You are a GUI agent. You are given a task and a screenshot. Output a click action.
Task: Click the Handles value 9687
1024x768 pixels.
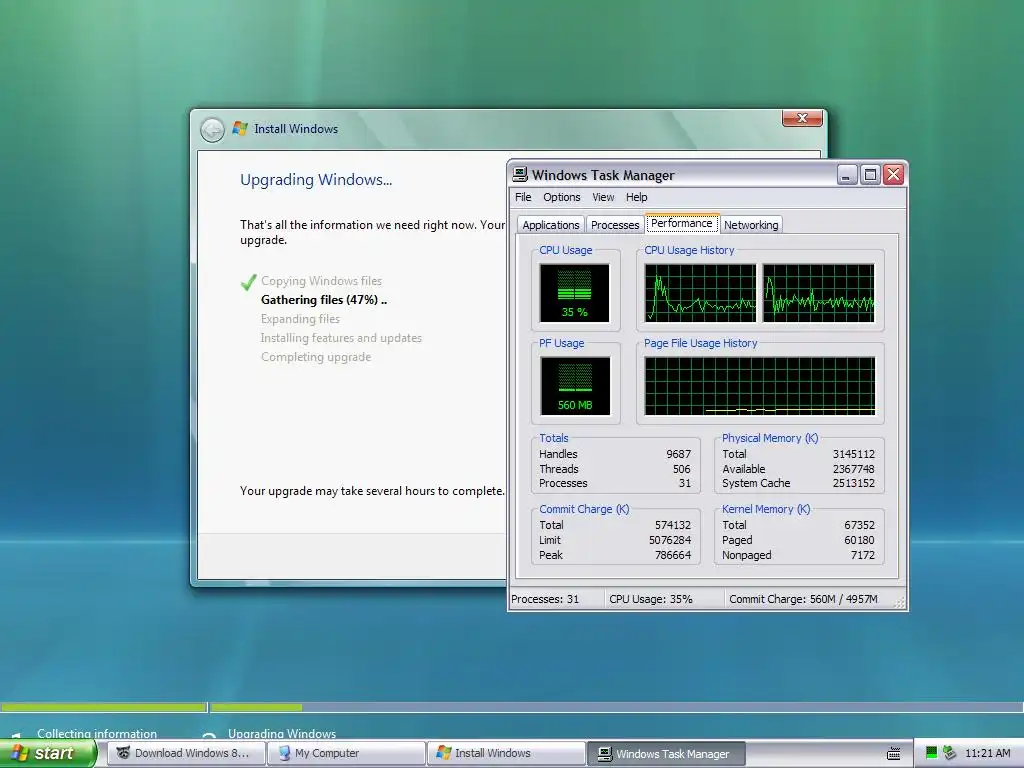click(x=679, y=454)
